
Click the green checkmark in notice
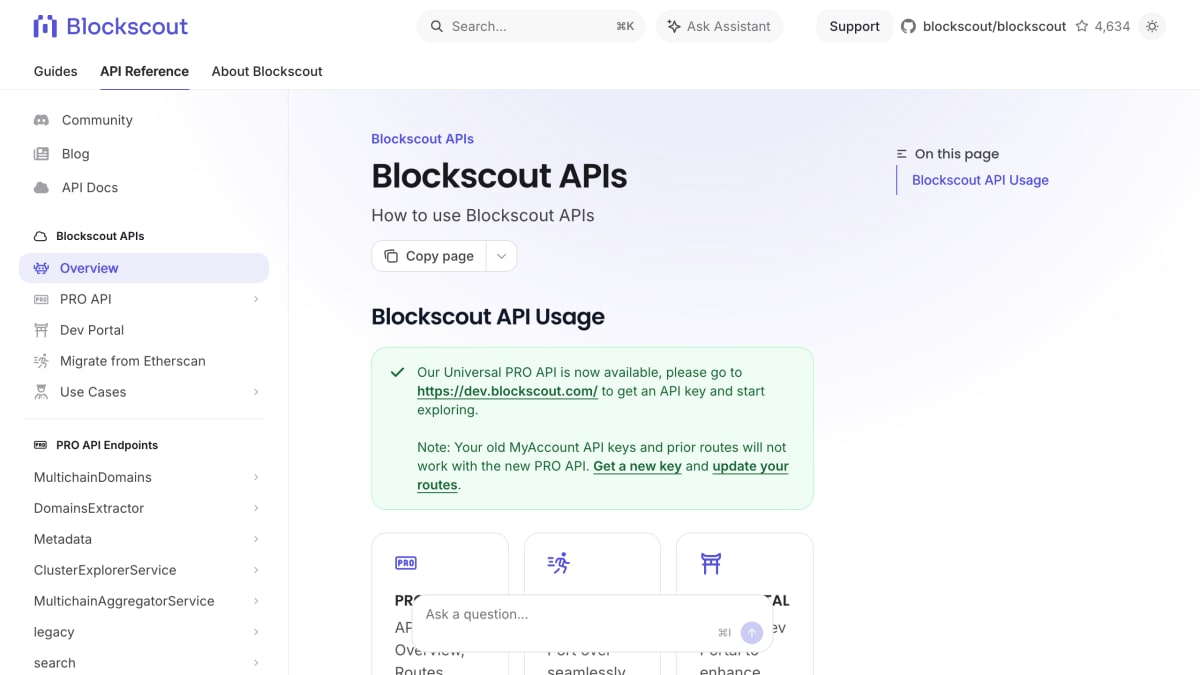pyautogui.click(x=397, y=372)
